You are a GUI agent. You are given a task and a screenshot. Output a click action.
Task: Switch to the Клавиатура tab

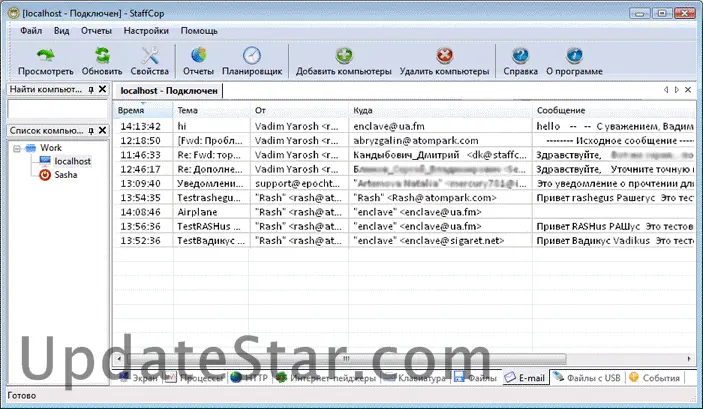(415, 378)
